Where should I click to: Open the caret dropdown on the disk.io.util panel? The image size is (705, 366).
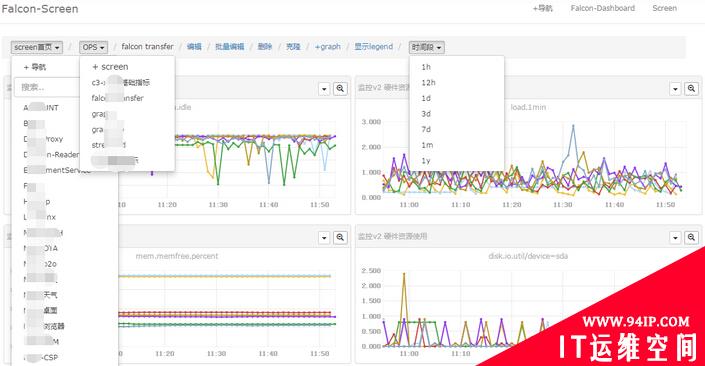click(x=675, y=237)
